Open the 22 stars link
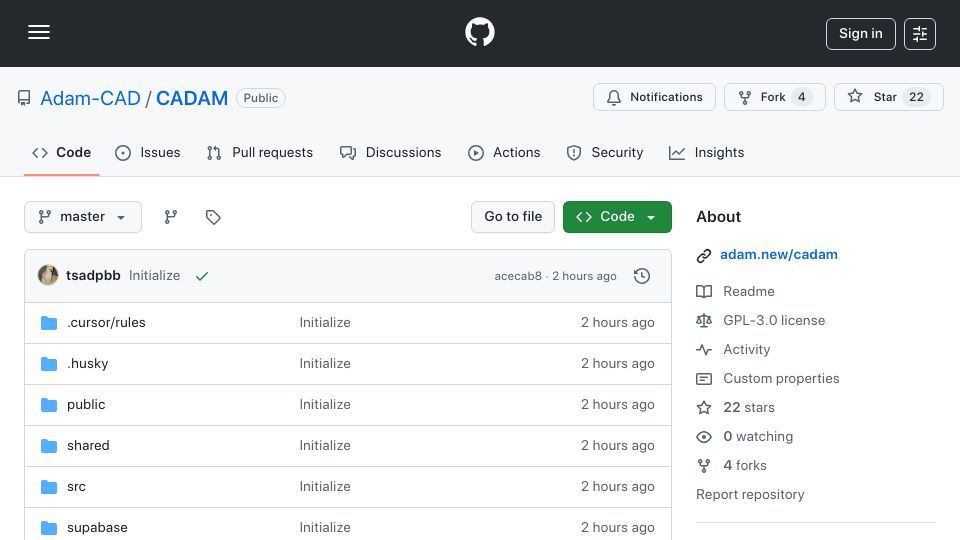The width and height of the screenshot is (960, 540). (748, 408)
